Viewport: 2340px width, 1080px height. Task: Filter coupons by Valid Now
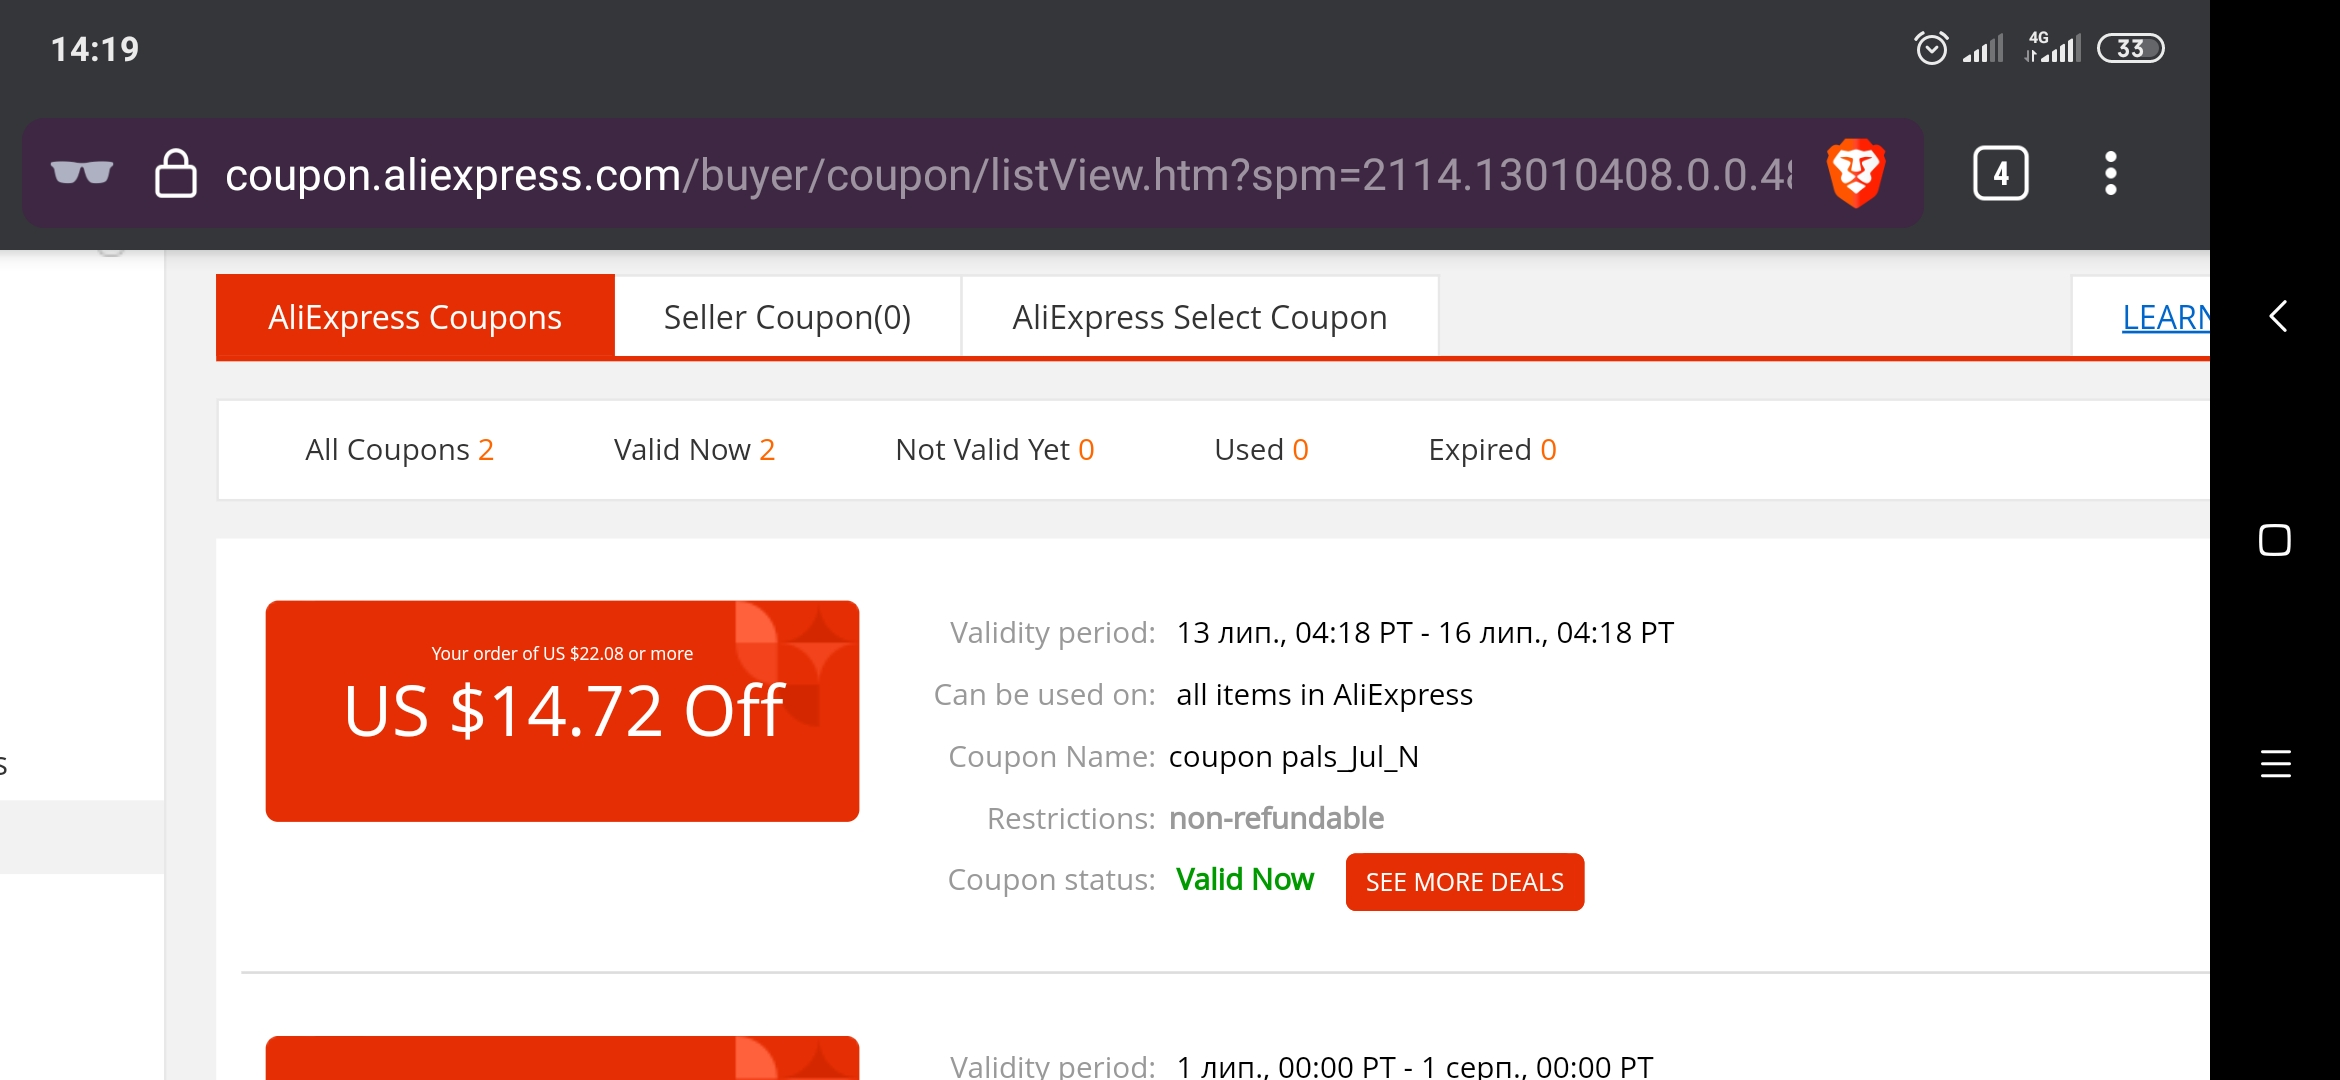tap(694, 450)
